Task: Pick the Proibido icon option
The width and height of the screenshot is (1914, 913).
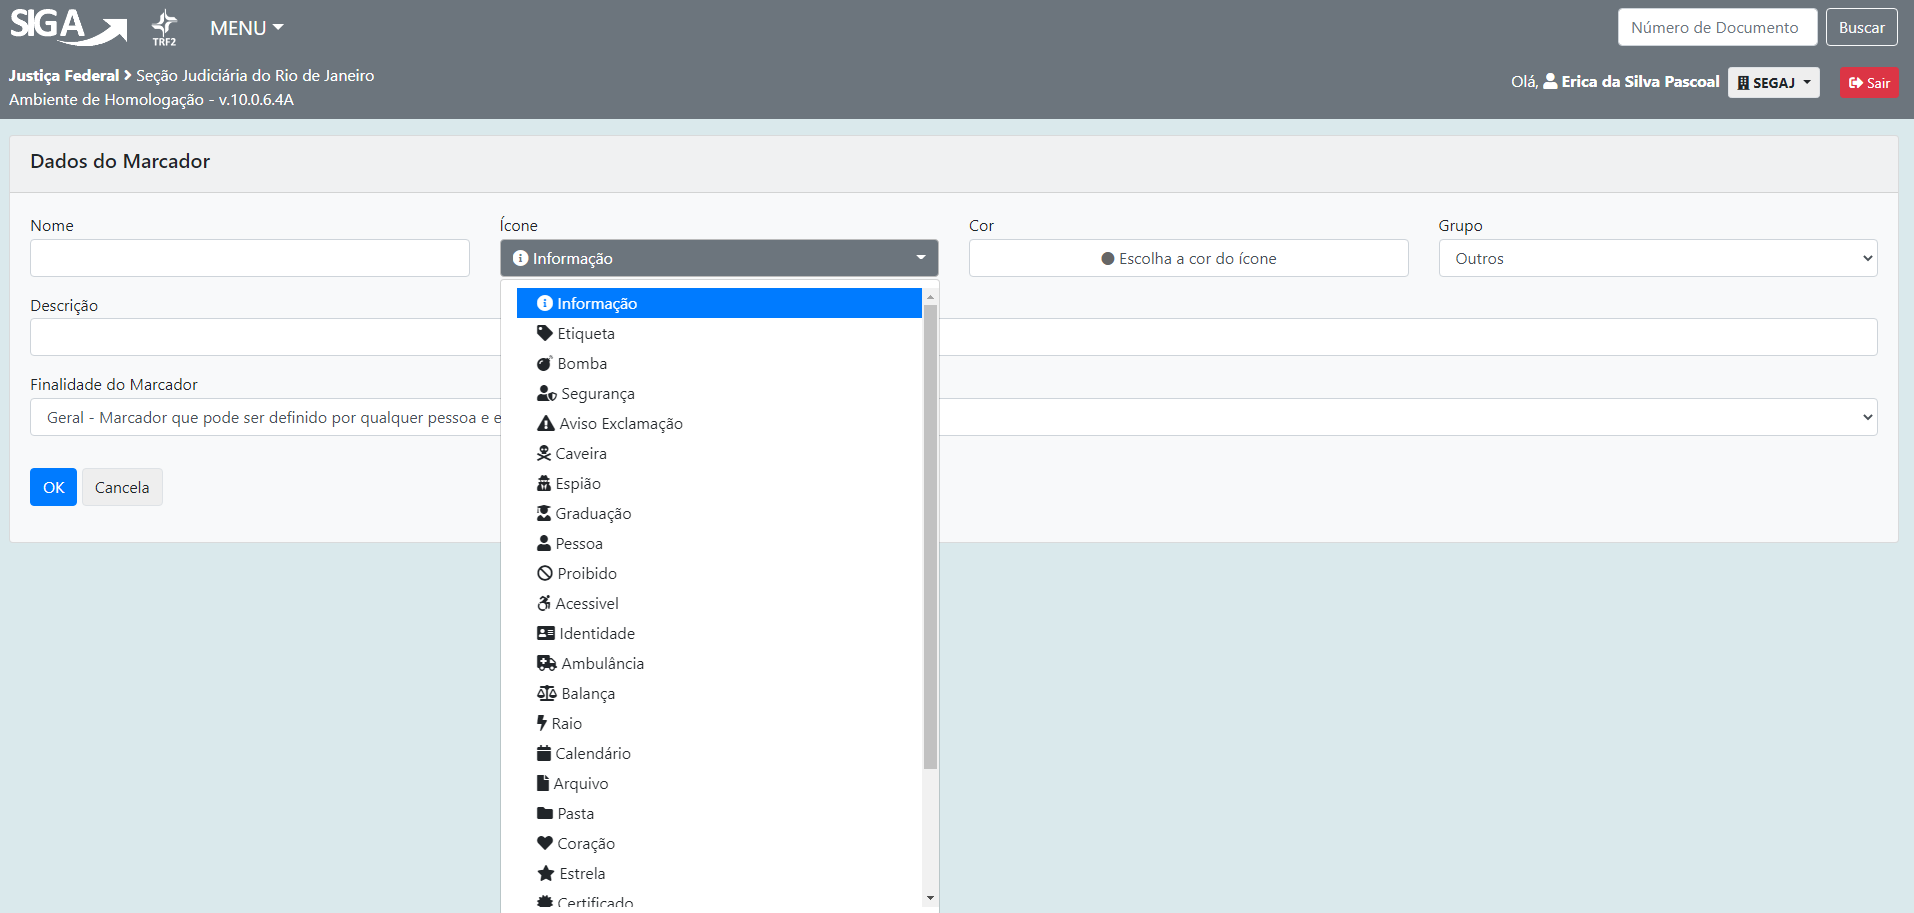Action: pos(586,574)
